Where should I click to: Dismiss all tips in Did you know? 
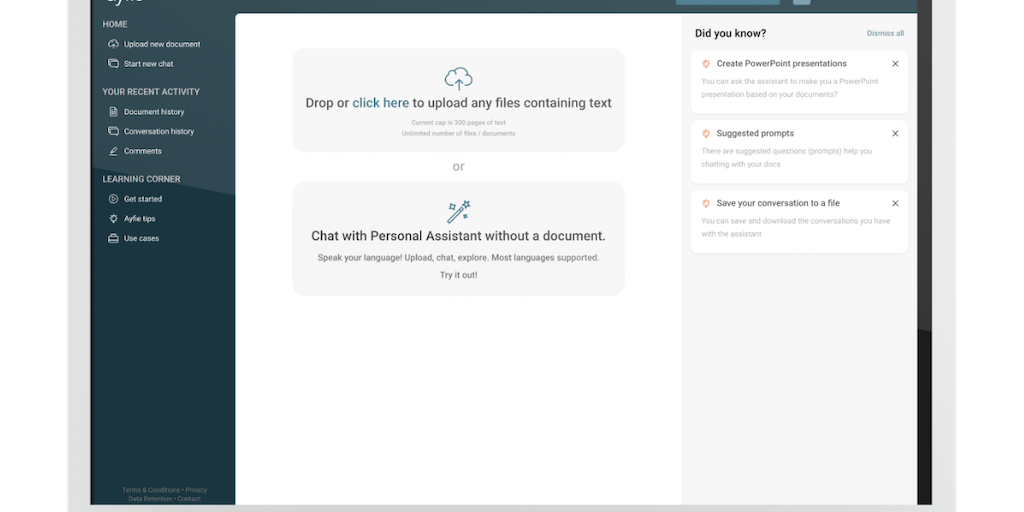pyautogui.click(x=885, y=33)
